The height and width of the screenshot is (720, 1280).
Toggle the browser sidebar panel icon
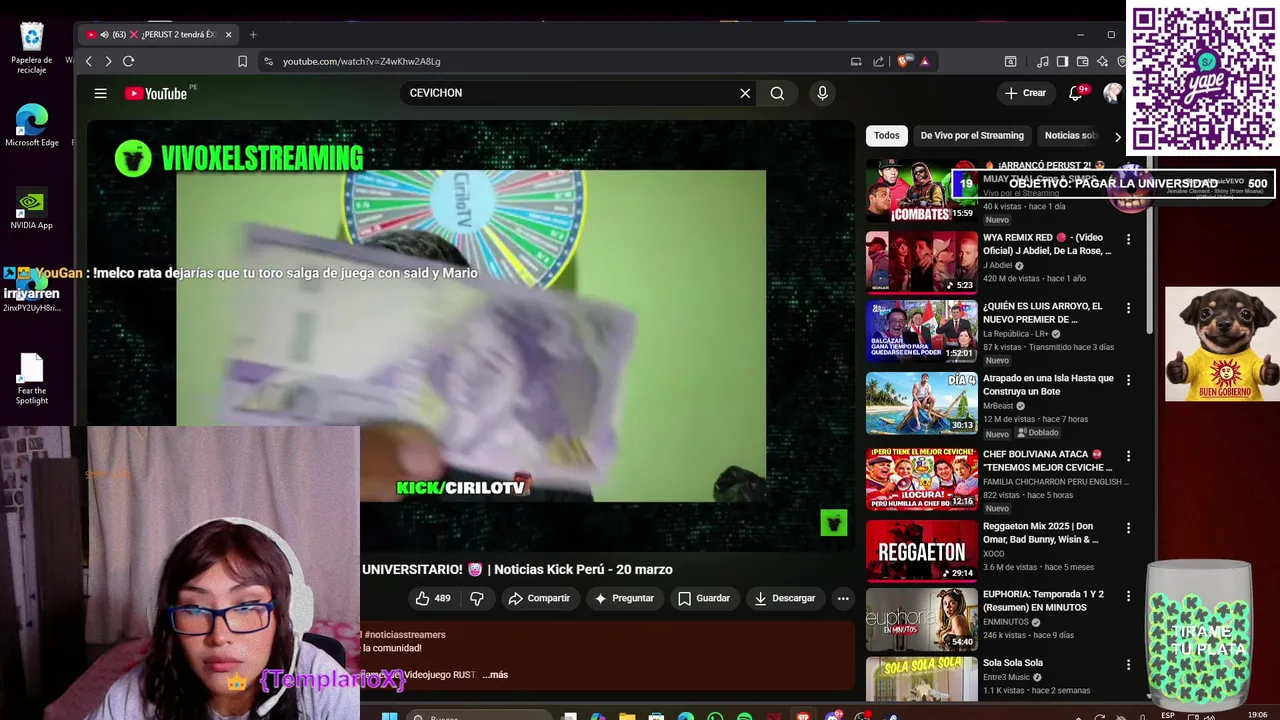1062,61
